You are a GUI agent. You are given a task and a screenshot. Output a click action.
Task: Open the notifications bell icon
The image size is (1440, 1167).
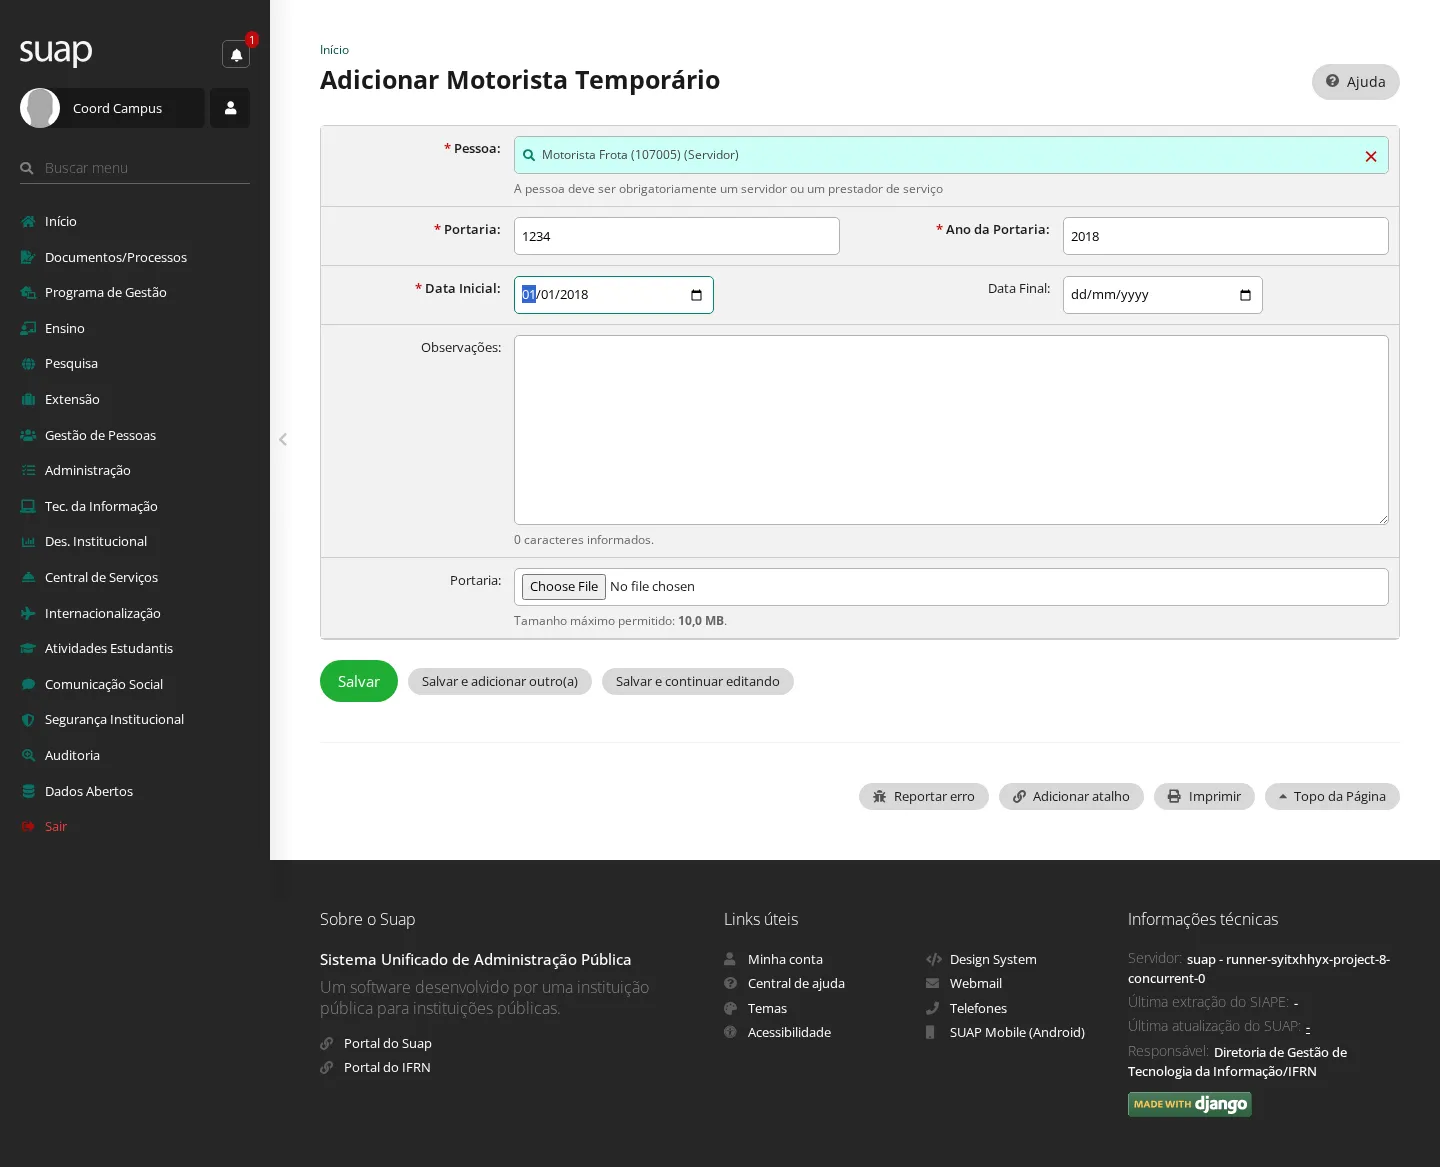coord(236,54)
